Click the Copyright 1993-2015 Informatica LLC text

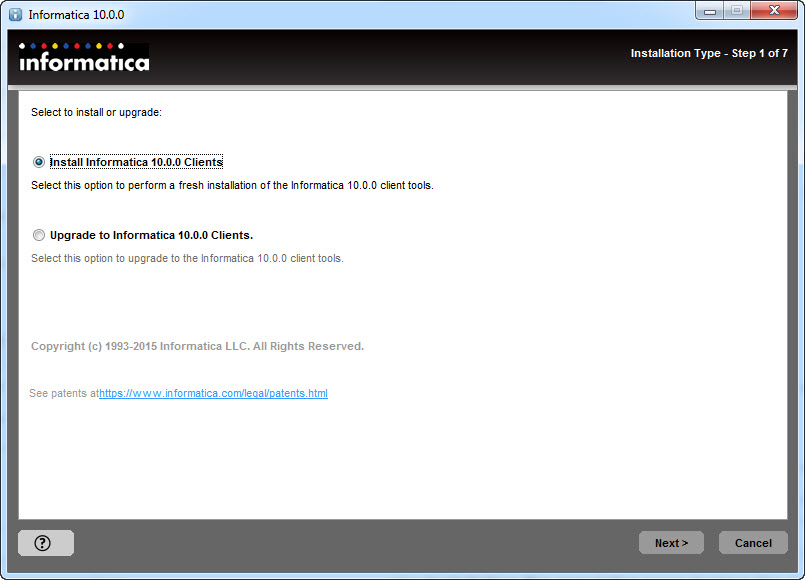pyautogui.click(x=197, y=346)
